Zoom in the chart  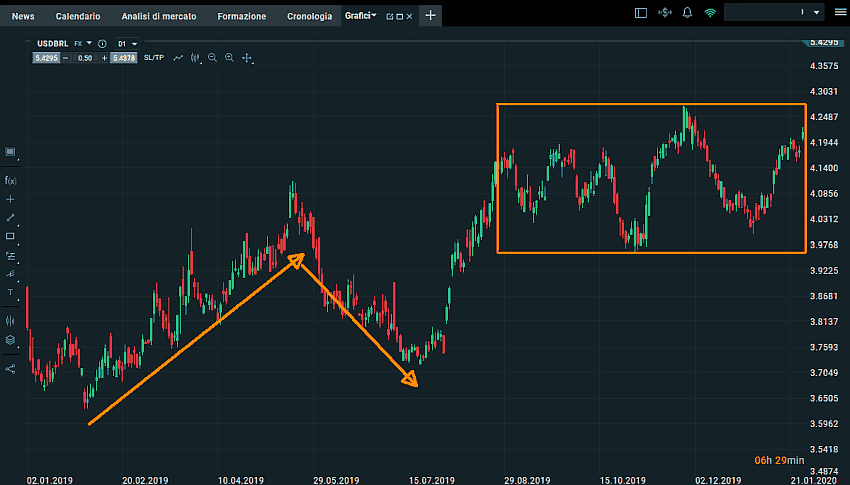[x=230, y=58]
